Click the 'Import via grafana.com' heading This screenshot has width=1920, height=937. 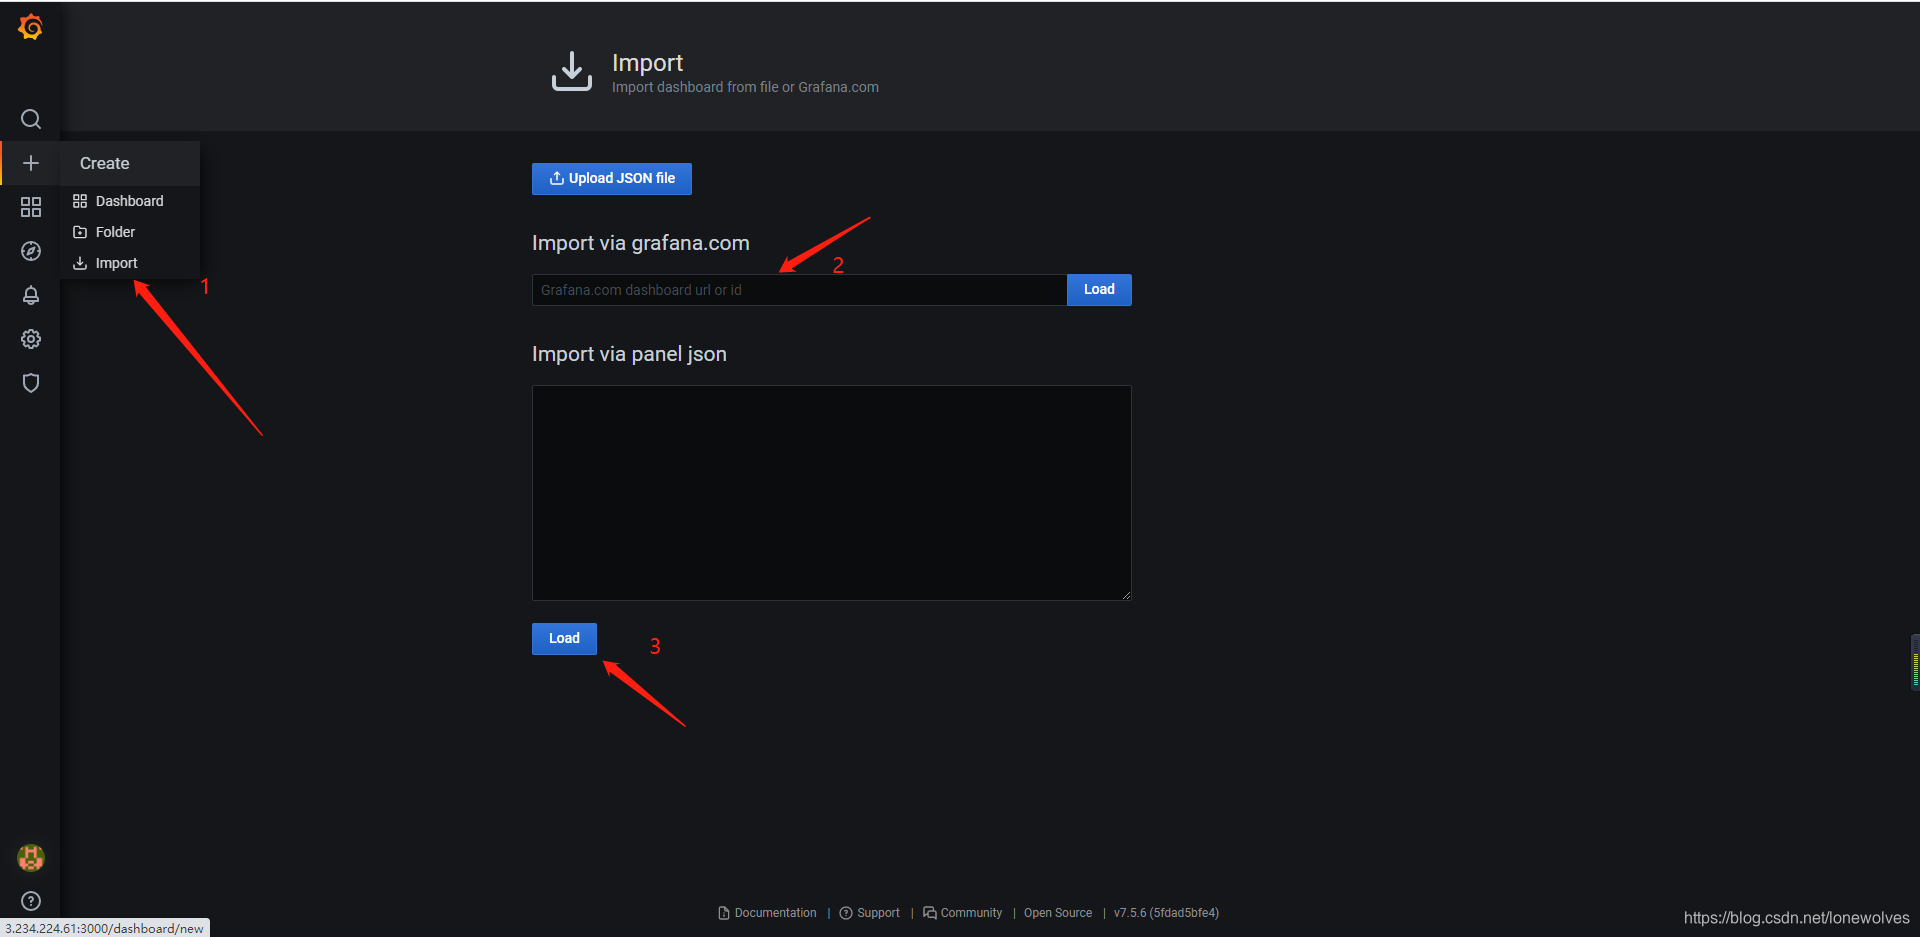coord(641,243)
